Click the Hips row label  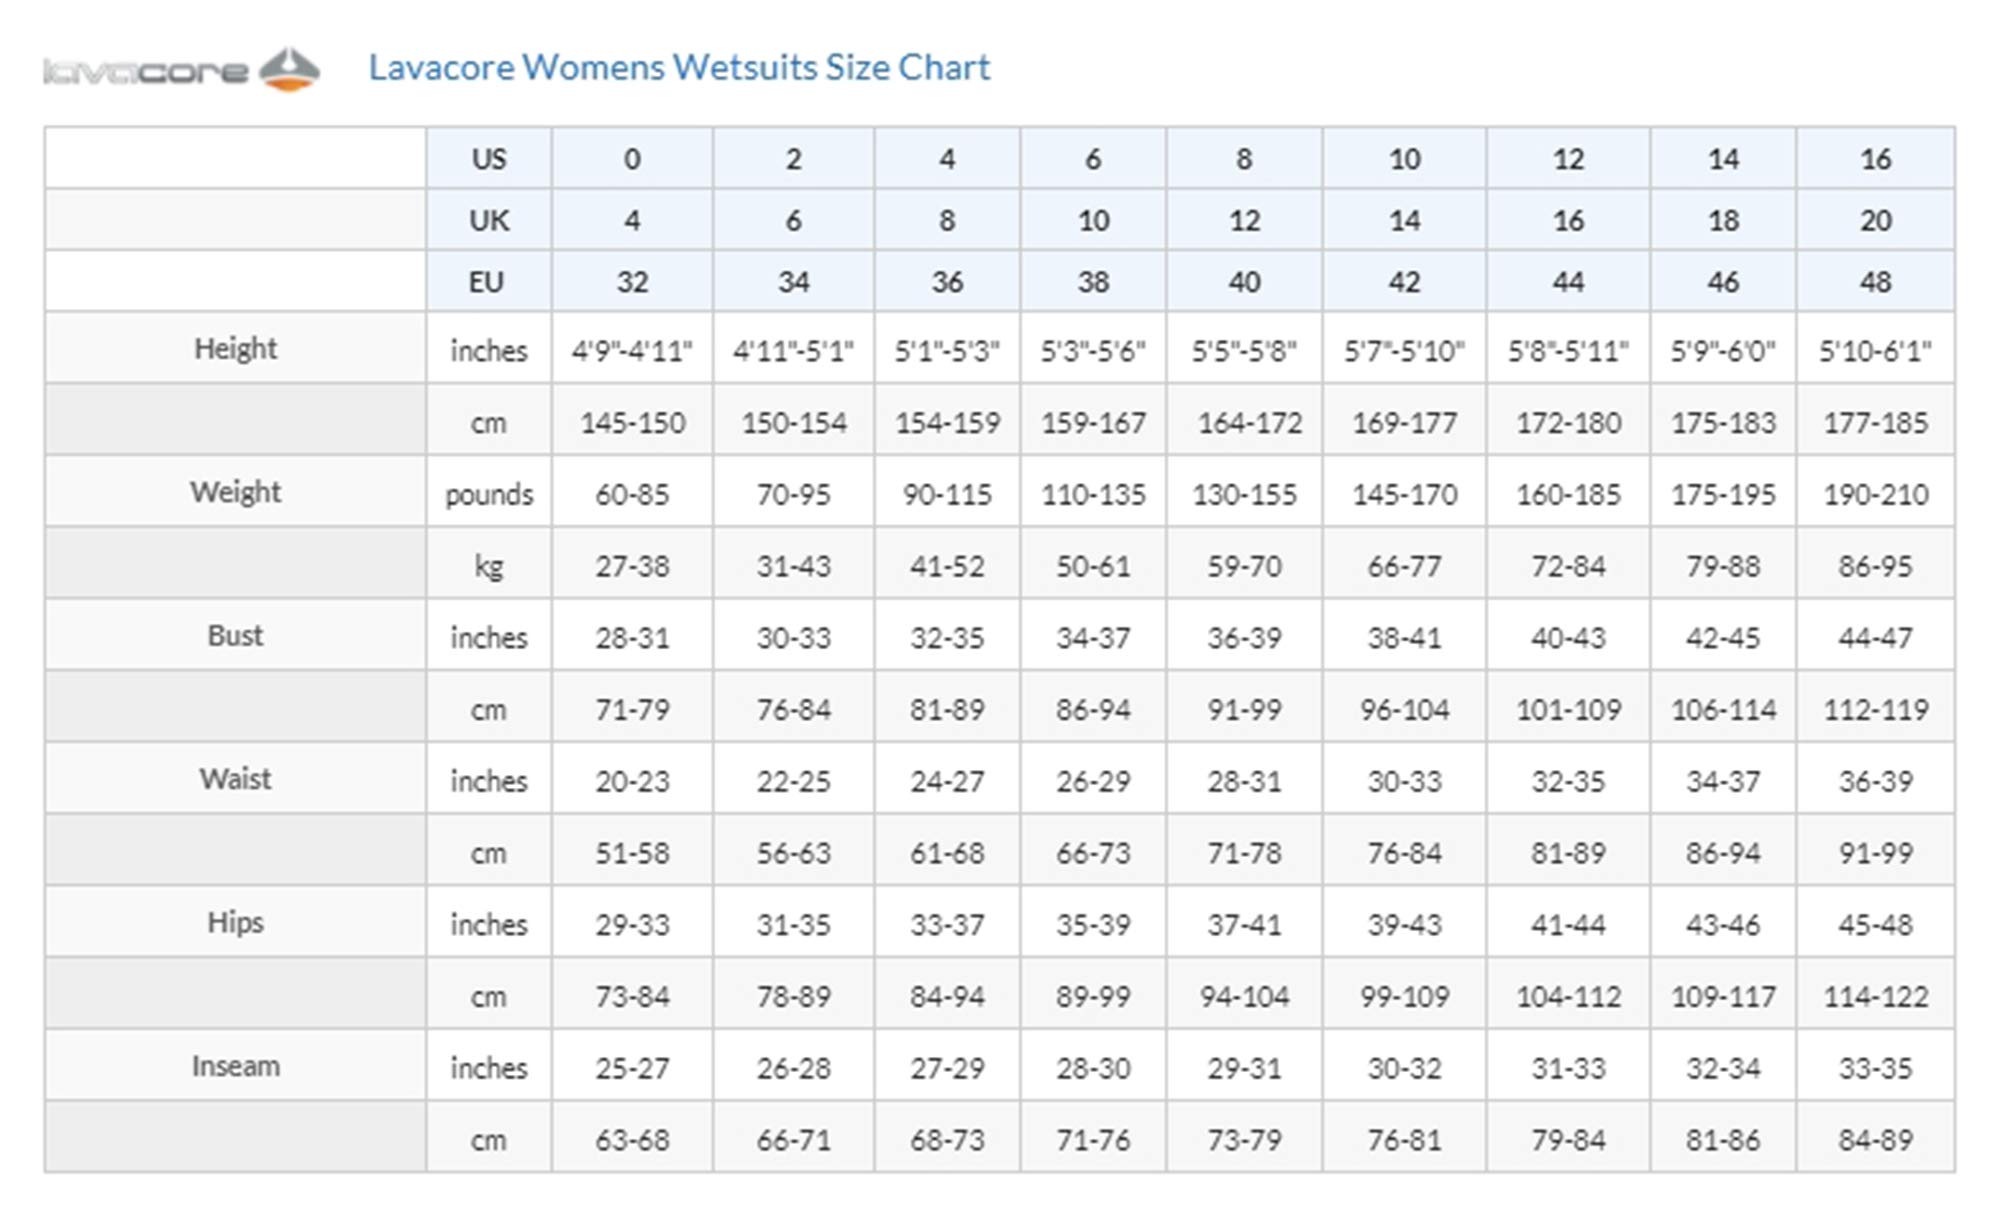235,922
